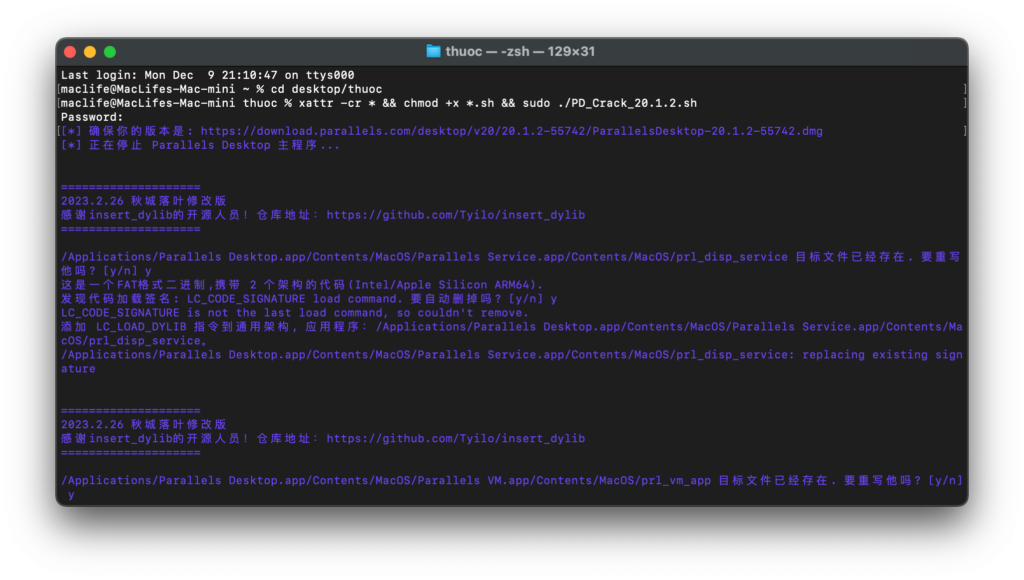Click the green full-screen window button

click(110, 52)
